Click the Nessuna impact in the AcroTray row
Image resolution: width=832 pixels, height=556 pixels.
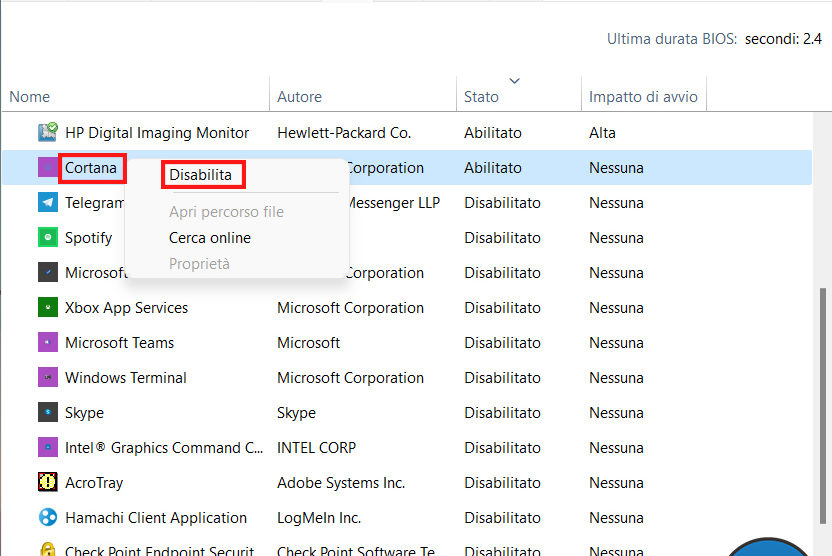pyautogui.click(x=616, y=483)
